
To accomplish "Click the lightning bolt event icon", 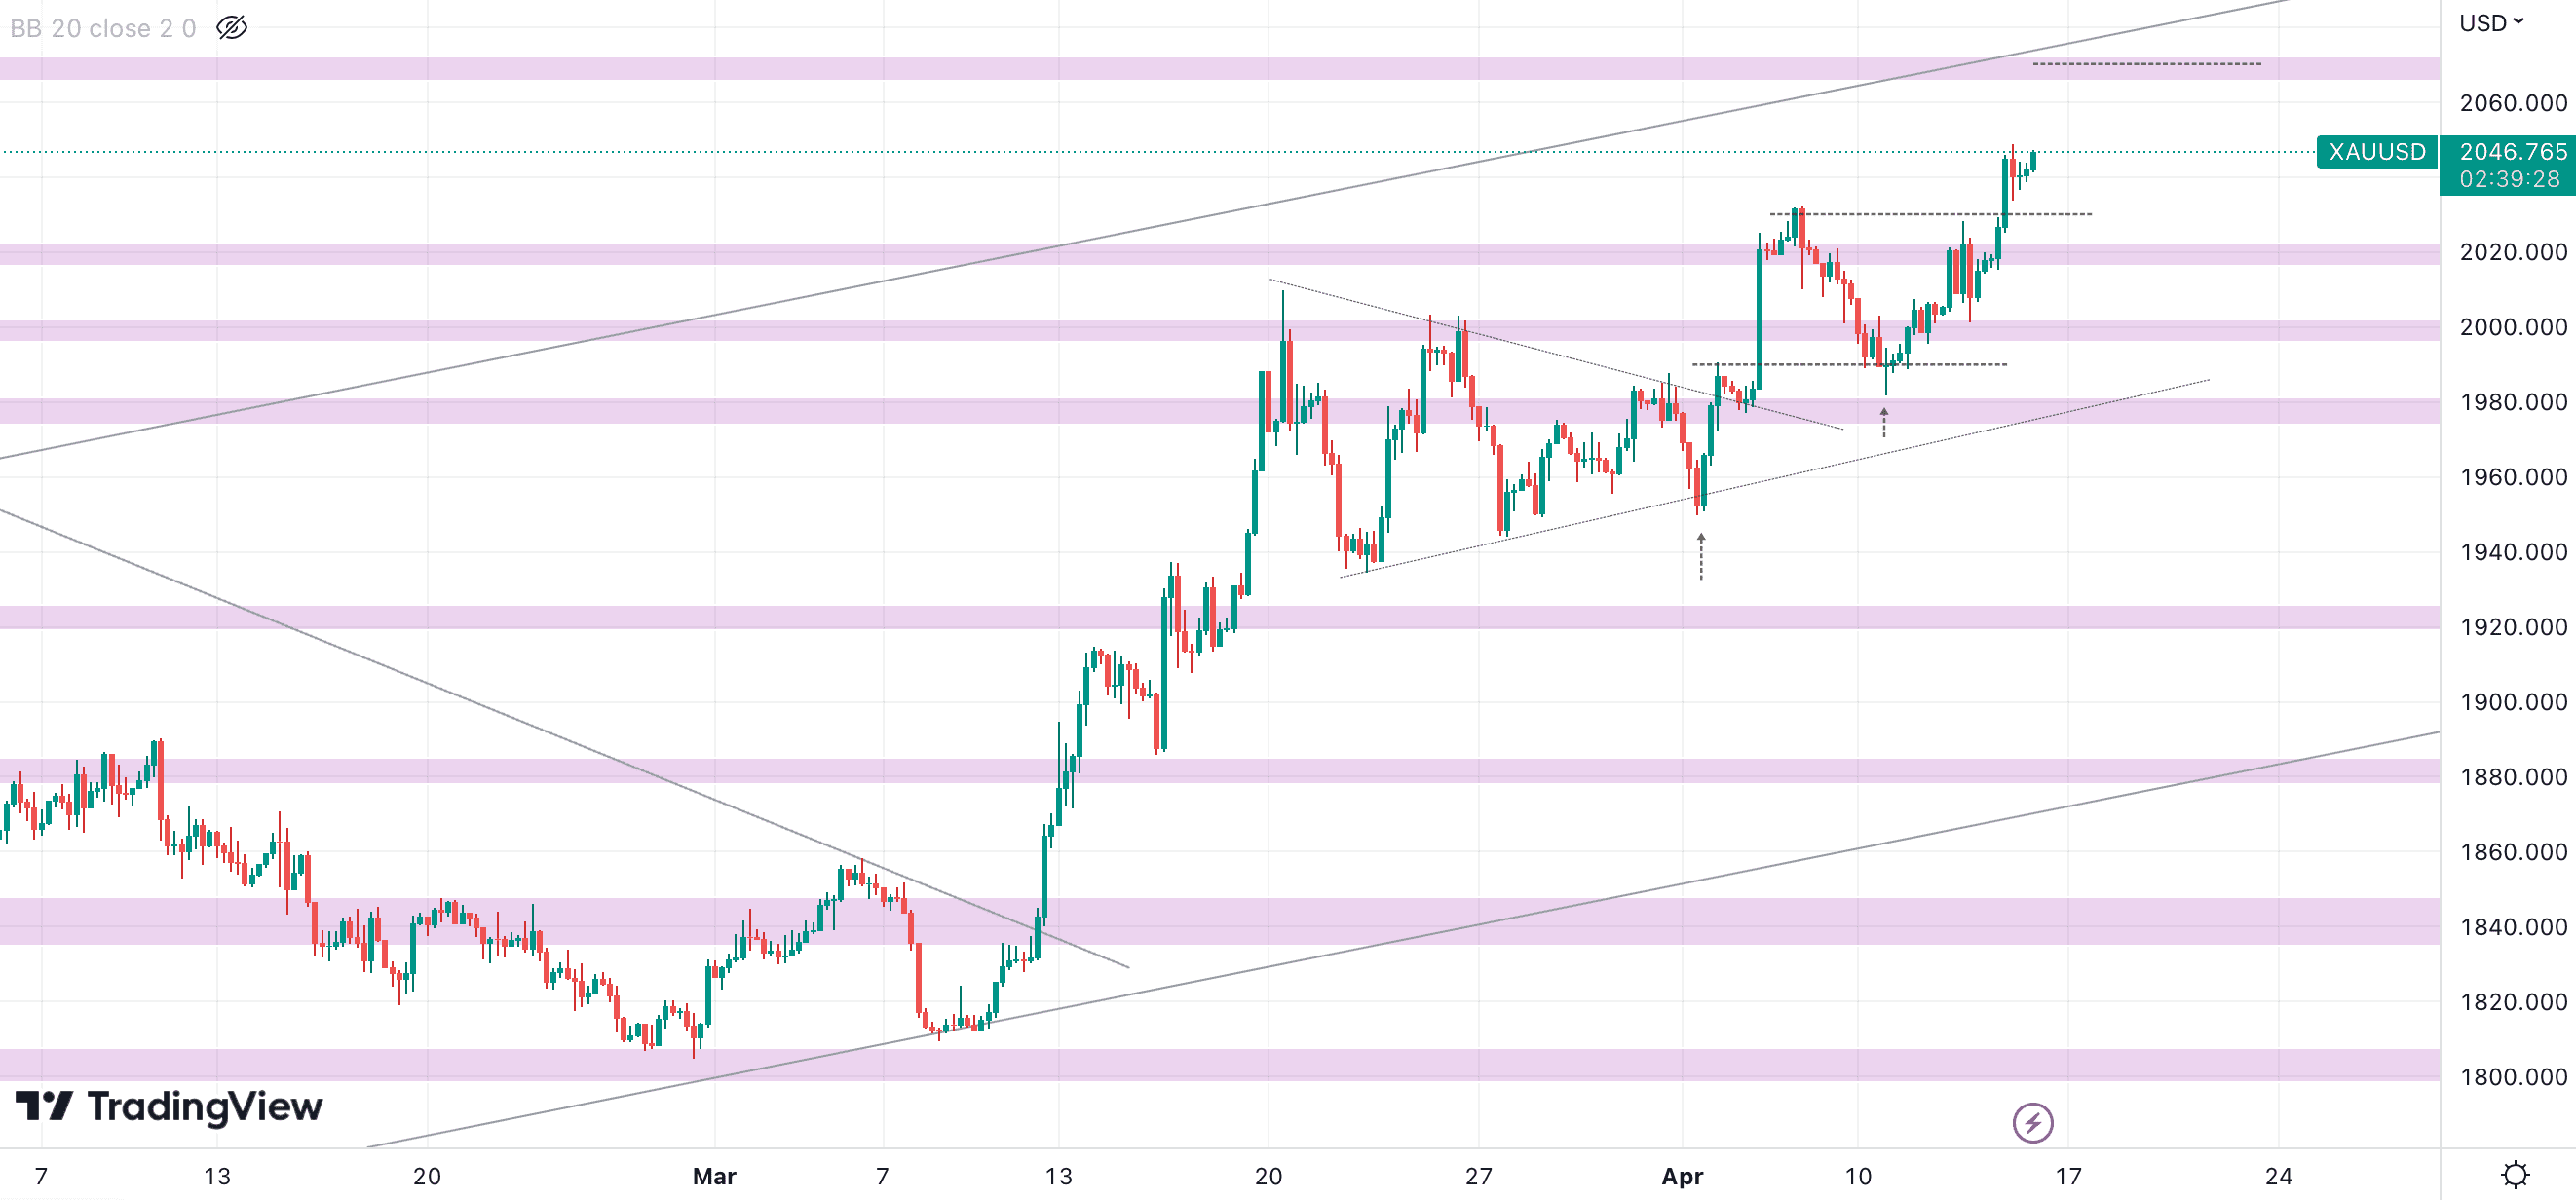I will pos(2033,1122).
